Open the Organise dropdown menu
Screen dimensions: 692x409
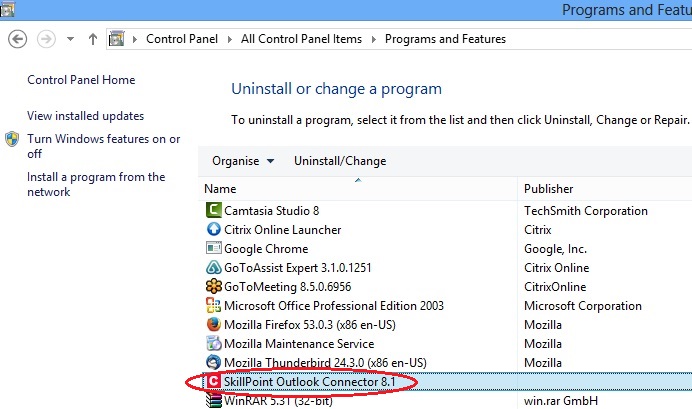pyautogui.click(x=243, y=161)
